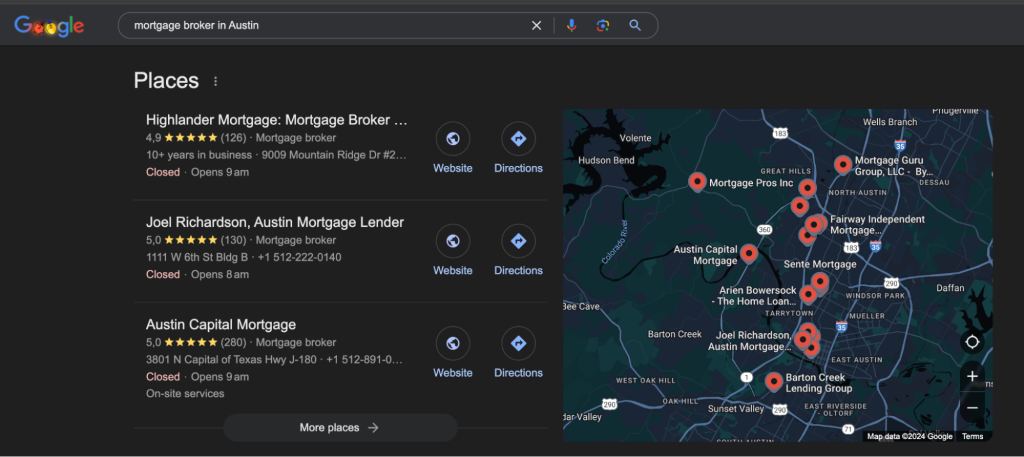
Task: Open Highlander Mortgage listing title
Action: tap(276, 120)
